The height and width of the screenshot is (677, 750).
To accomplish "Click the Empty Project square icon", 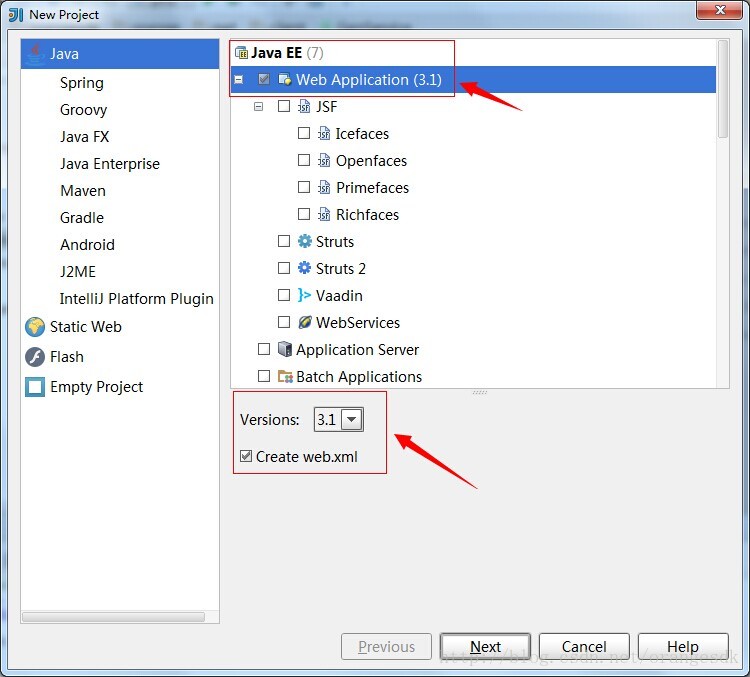I will coord(35,387).
